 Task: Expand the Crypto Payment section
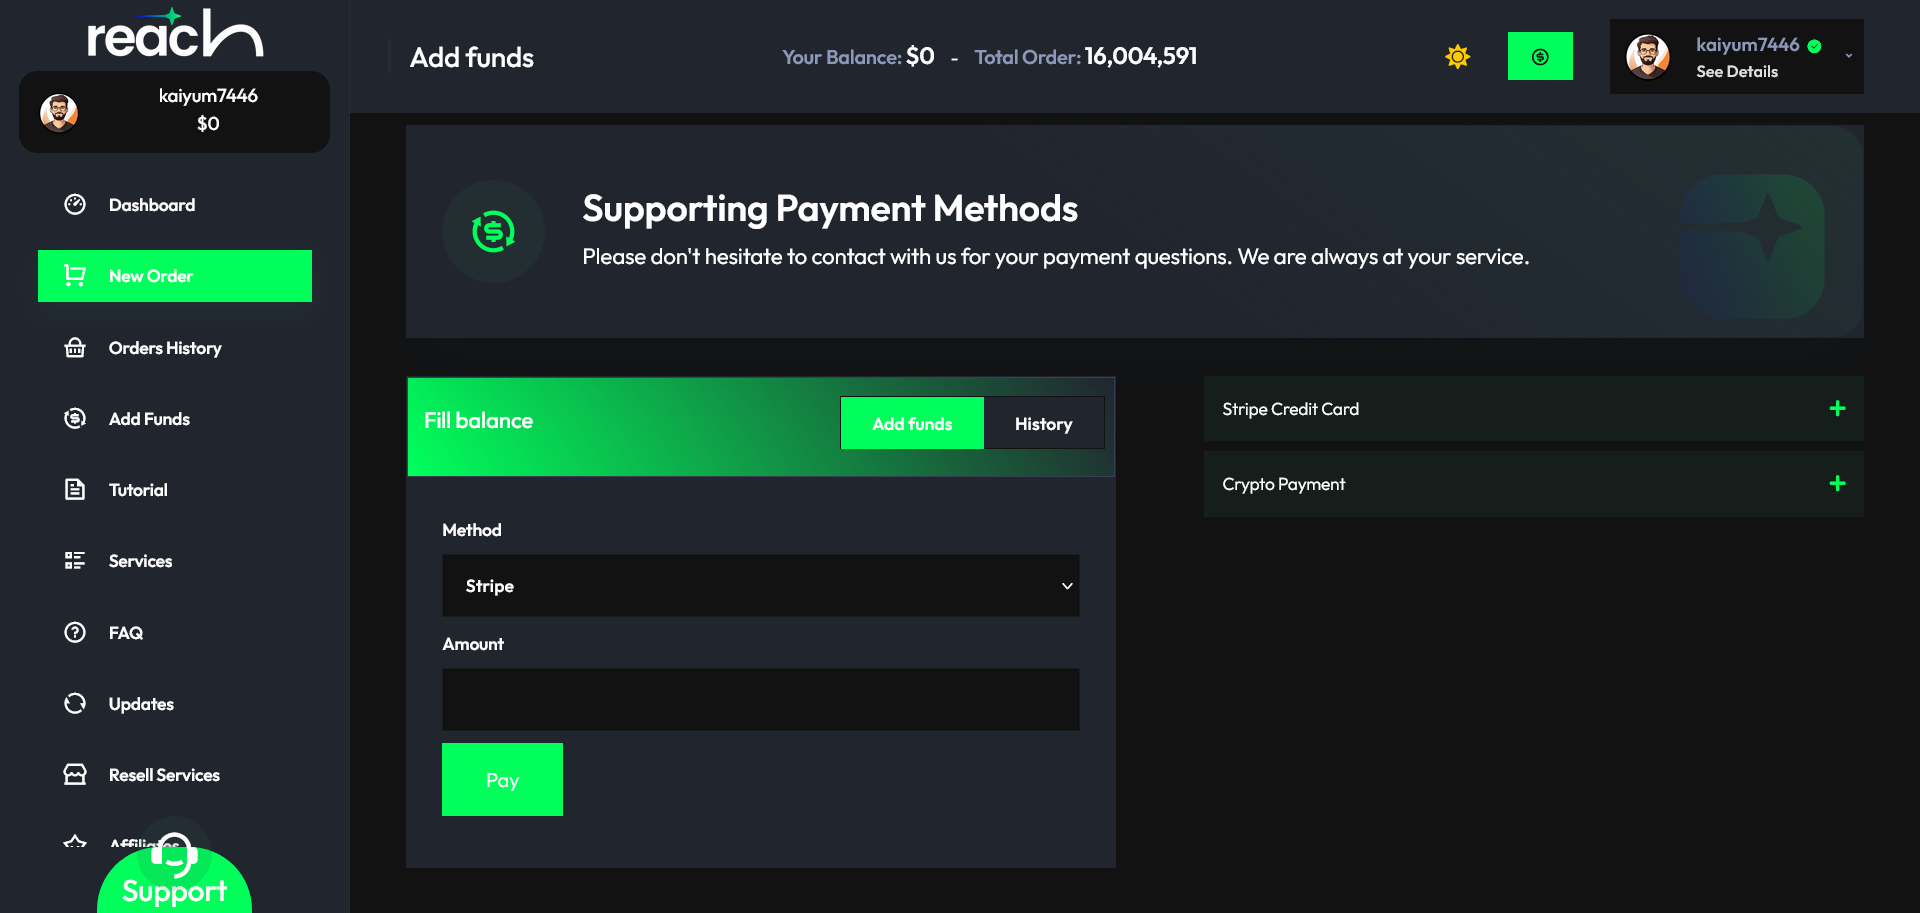(x=1534, y=484)
